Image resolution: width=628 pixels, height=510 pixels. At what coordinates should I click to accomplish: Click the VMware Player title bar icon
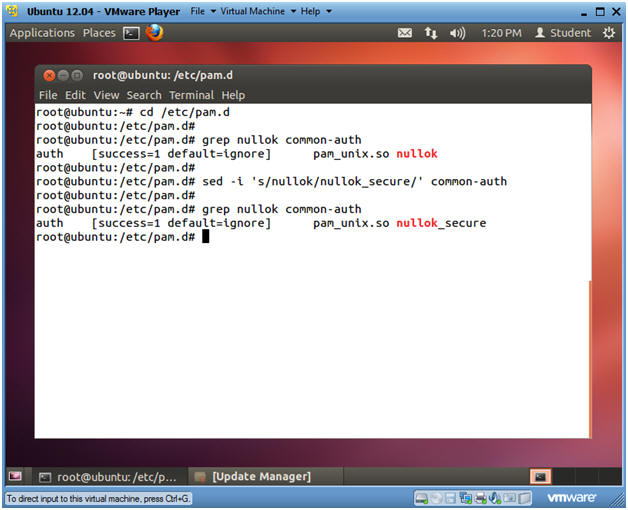12,11
